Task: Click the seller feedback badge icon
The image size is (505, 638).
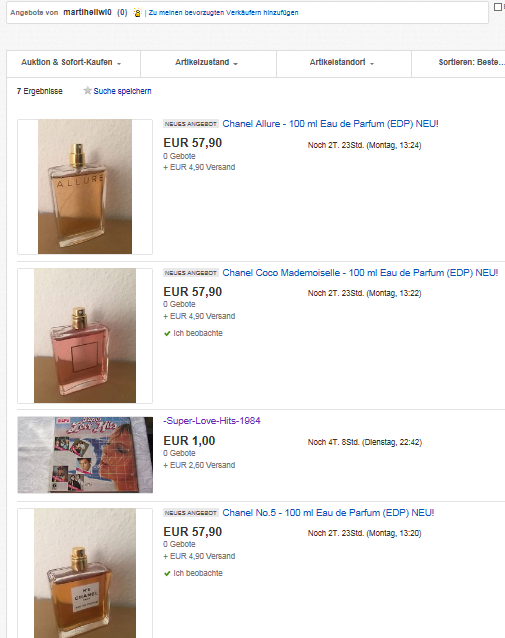Action: click(138, 13)
